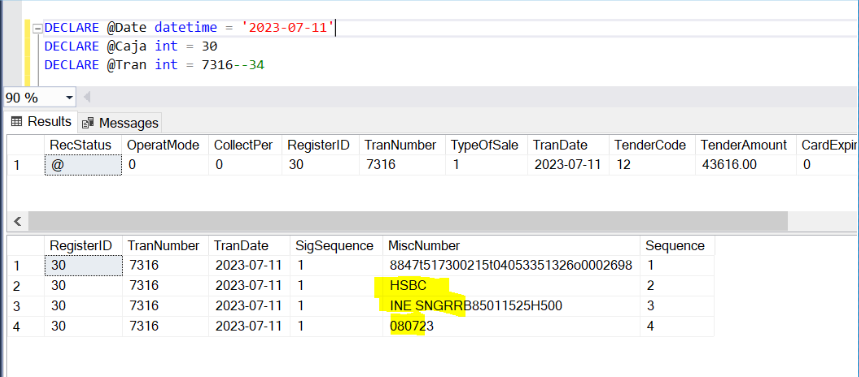Click the RecStatus column header
This screenshot has width=859, height=377.
pos(84,145)
